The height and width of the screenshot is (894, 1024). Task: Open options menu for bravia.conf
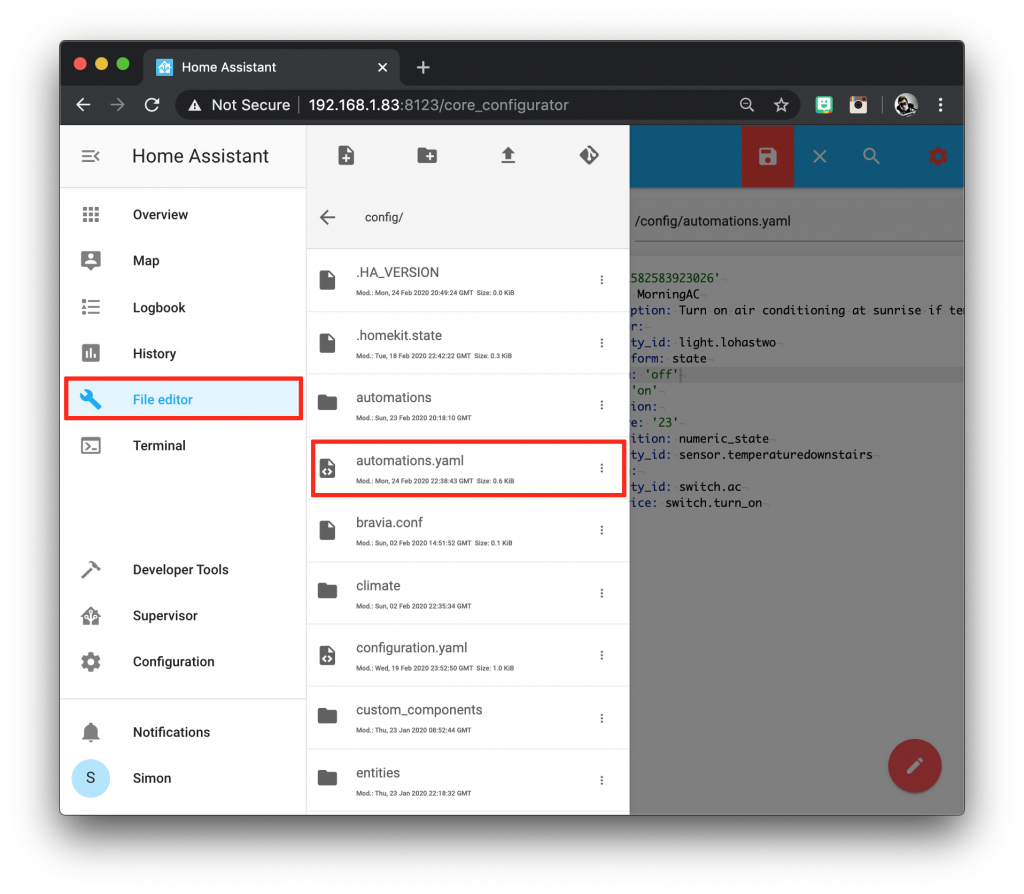[601, 530]
